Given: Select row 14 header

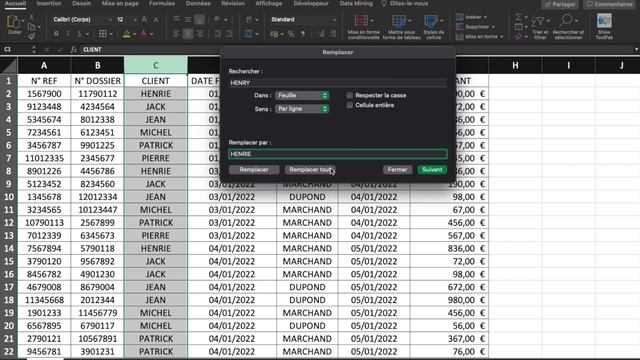Looking at the screenshot, I should [9, 248].
